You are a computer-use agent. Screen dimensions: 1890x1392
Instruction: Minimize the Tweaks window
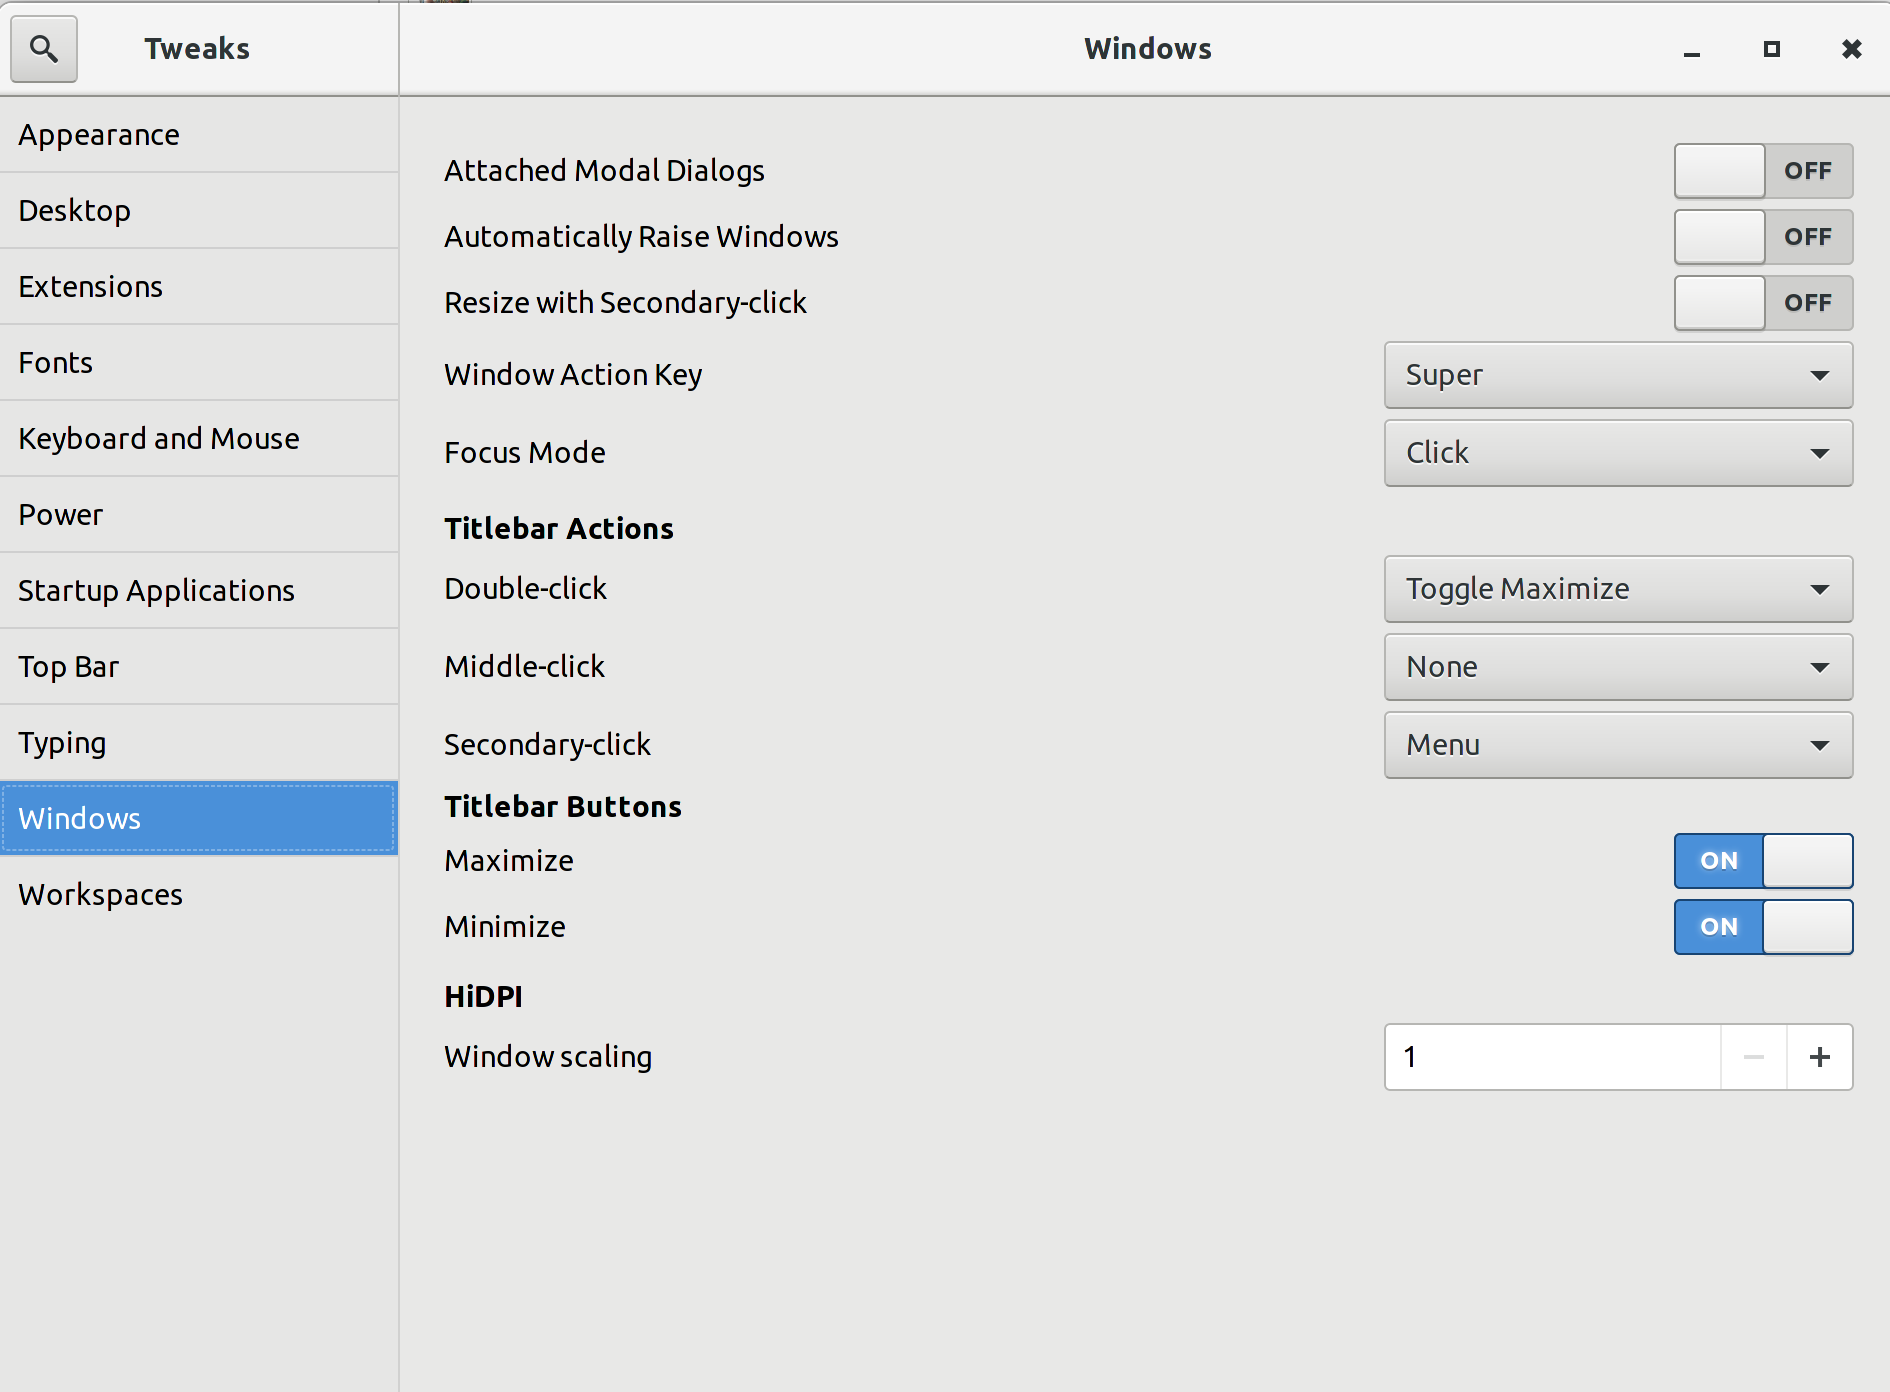point(1691,50)
